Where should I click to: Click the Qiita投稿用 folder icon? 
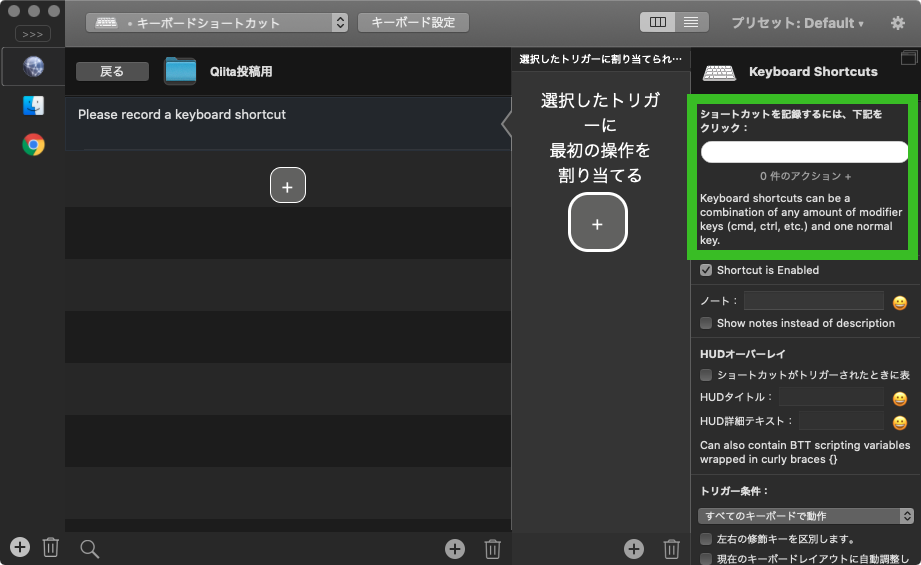(180, 71)
